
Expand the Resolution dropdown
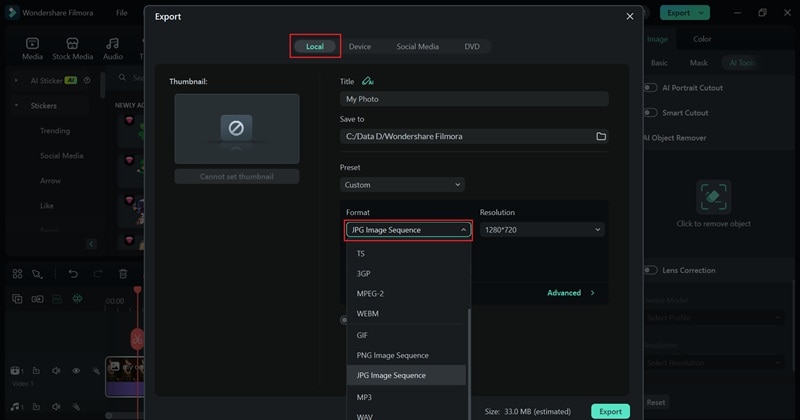click(x=541, y=230)
